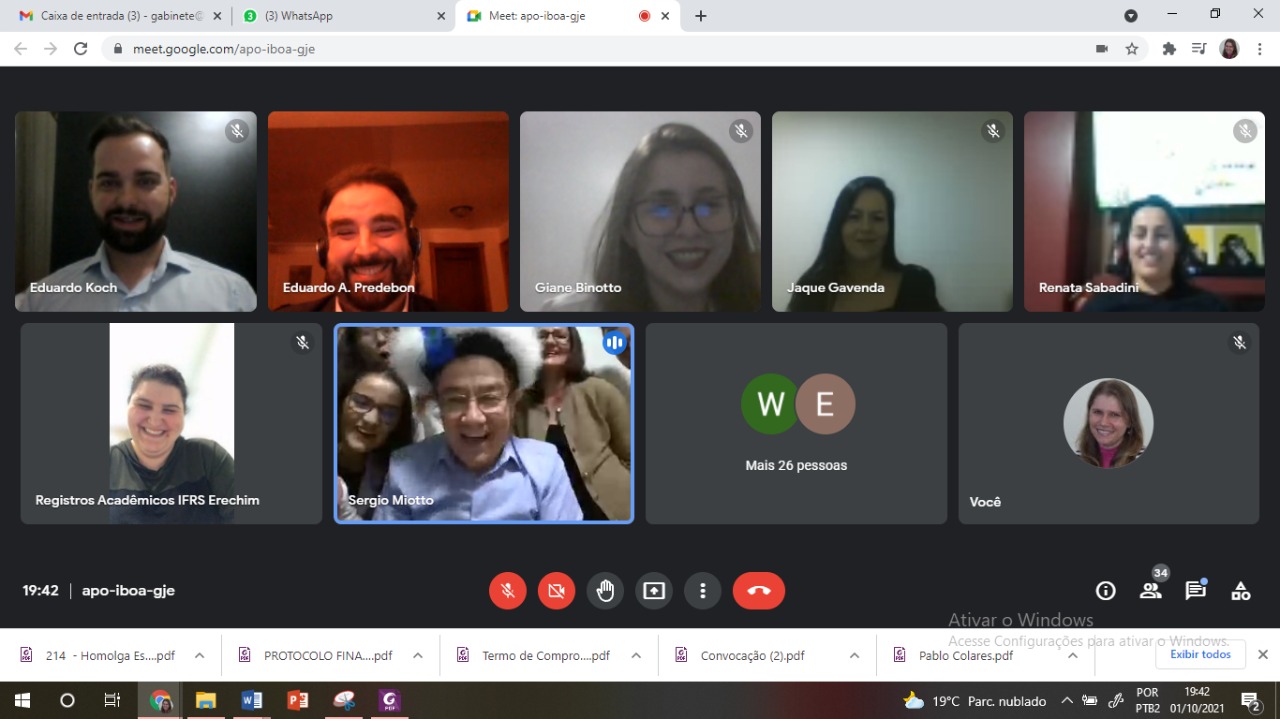Hang up the call
This screenshot has width=1280, height=719.
[x=758, y=591]
